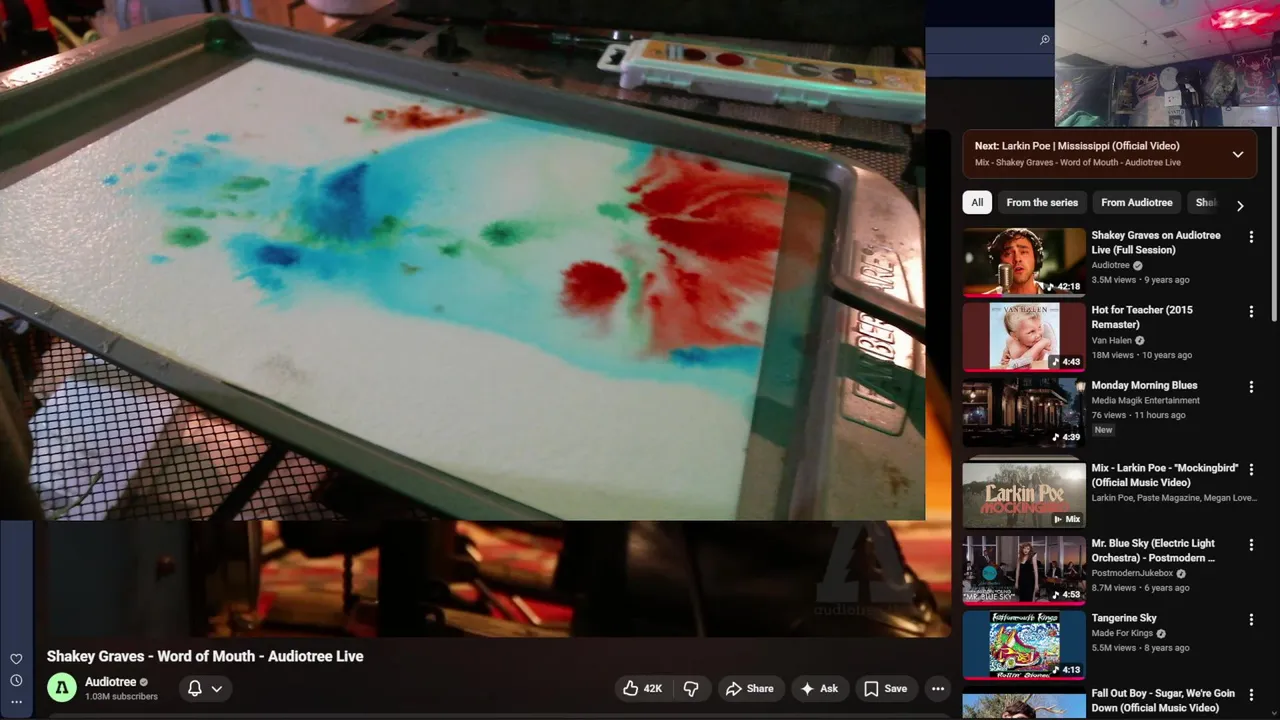The width and height of the screenshot is (1280, 720).
Task: Open options menu for Shakey Graves Full Session
Action: click(1251, 237)
